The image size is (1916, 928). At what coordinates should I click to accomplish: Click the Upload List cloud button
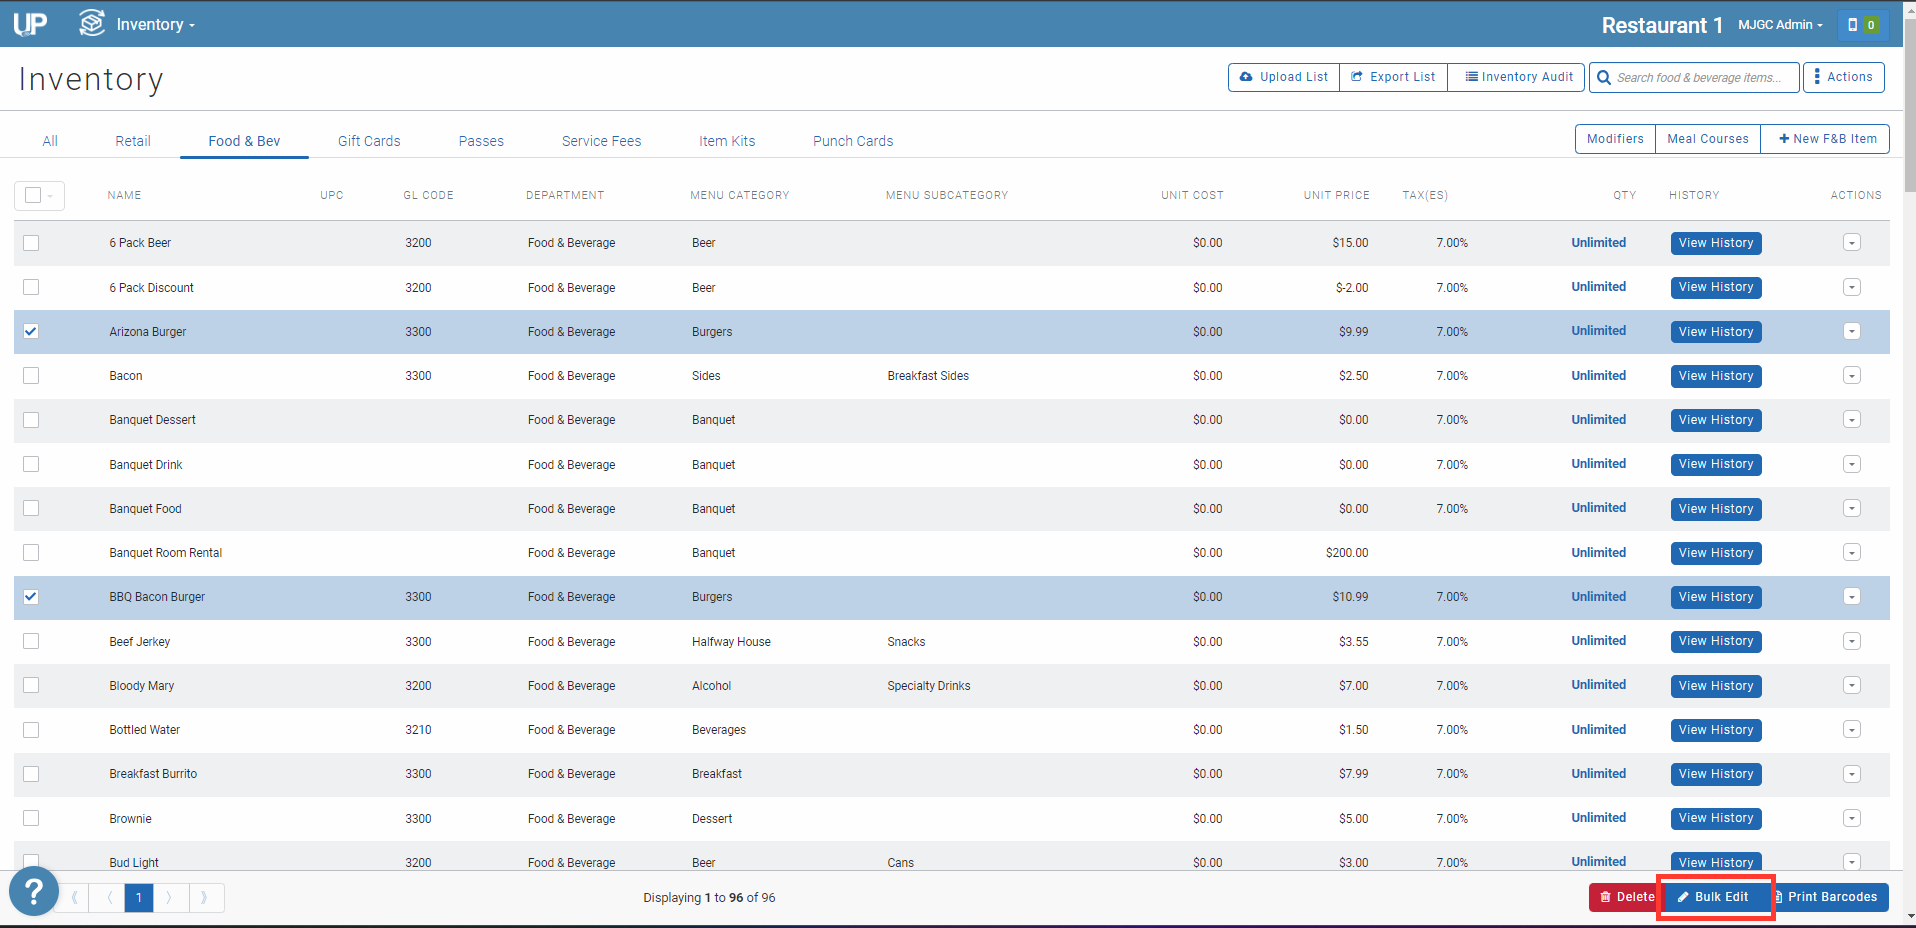1283,77
